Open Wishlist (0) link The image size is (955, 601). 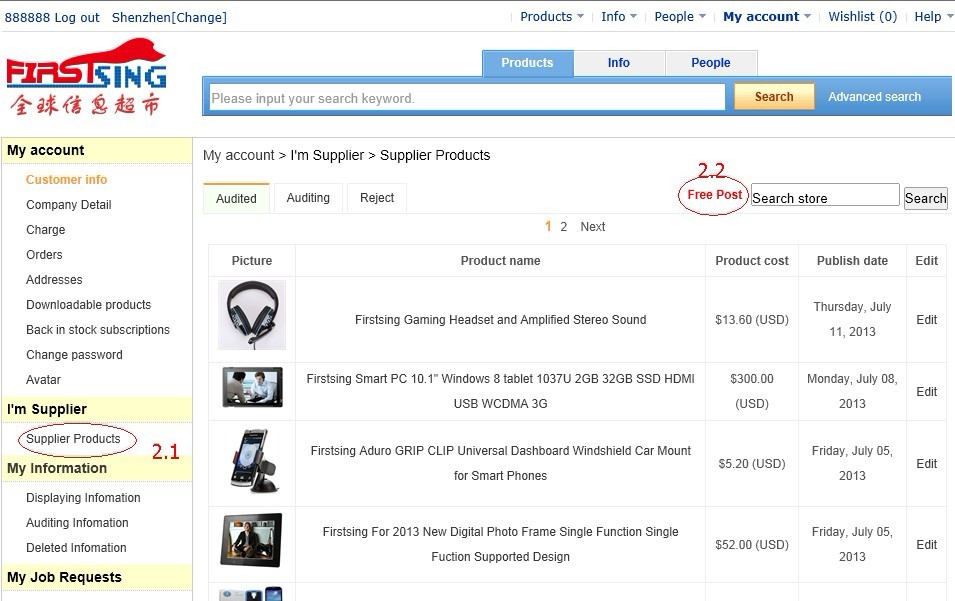(862, 17)
